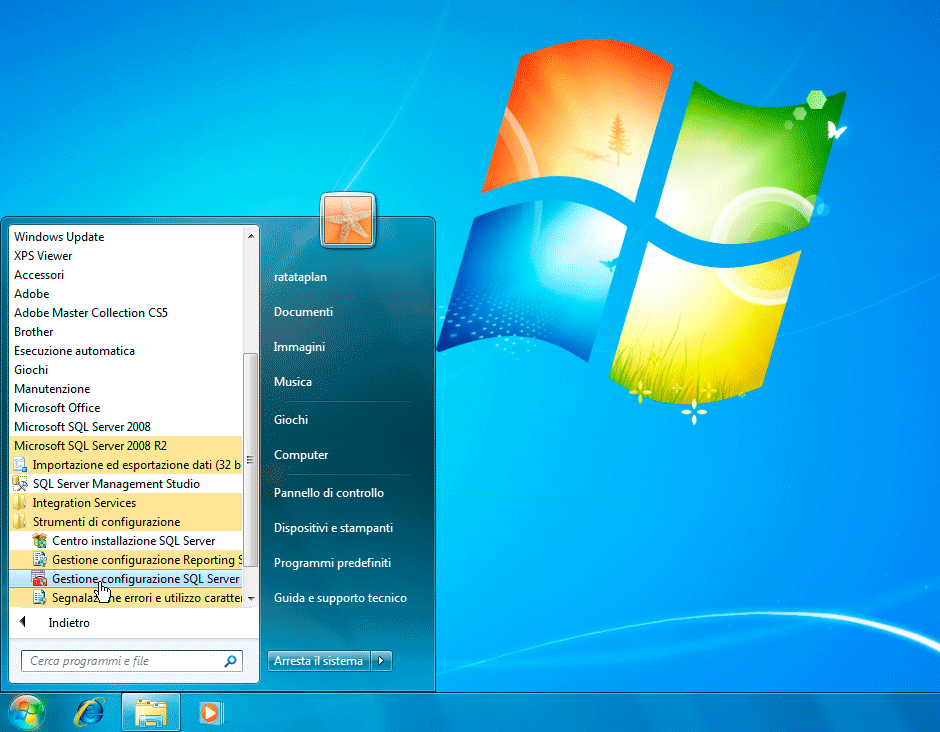
Task: Click the SQL Server Management Studio icon
Action: pyautogui.click(x=20, y=484)
